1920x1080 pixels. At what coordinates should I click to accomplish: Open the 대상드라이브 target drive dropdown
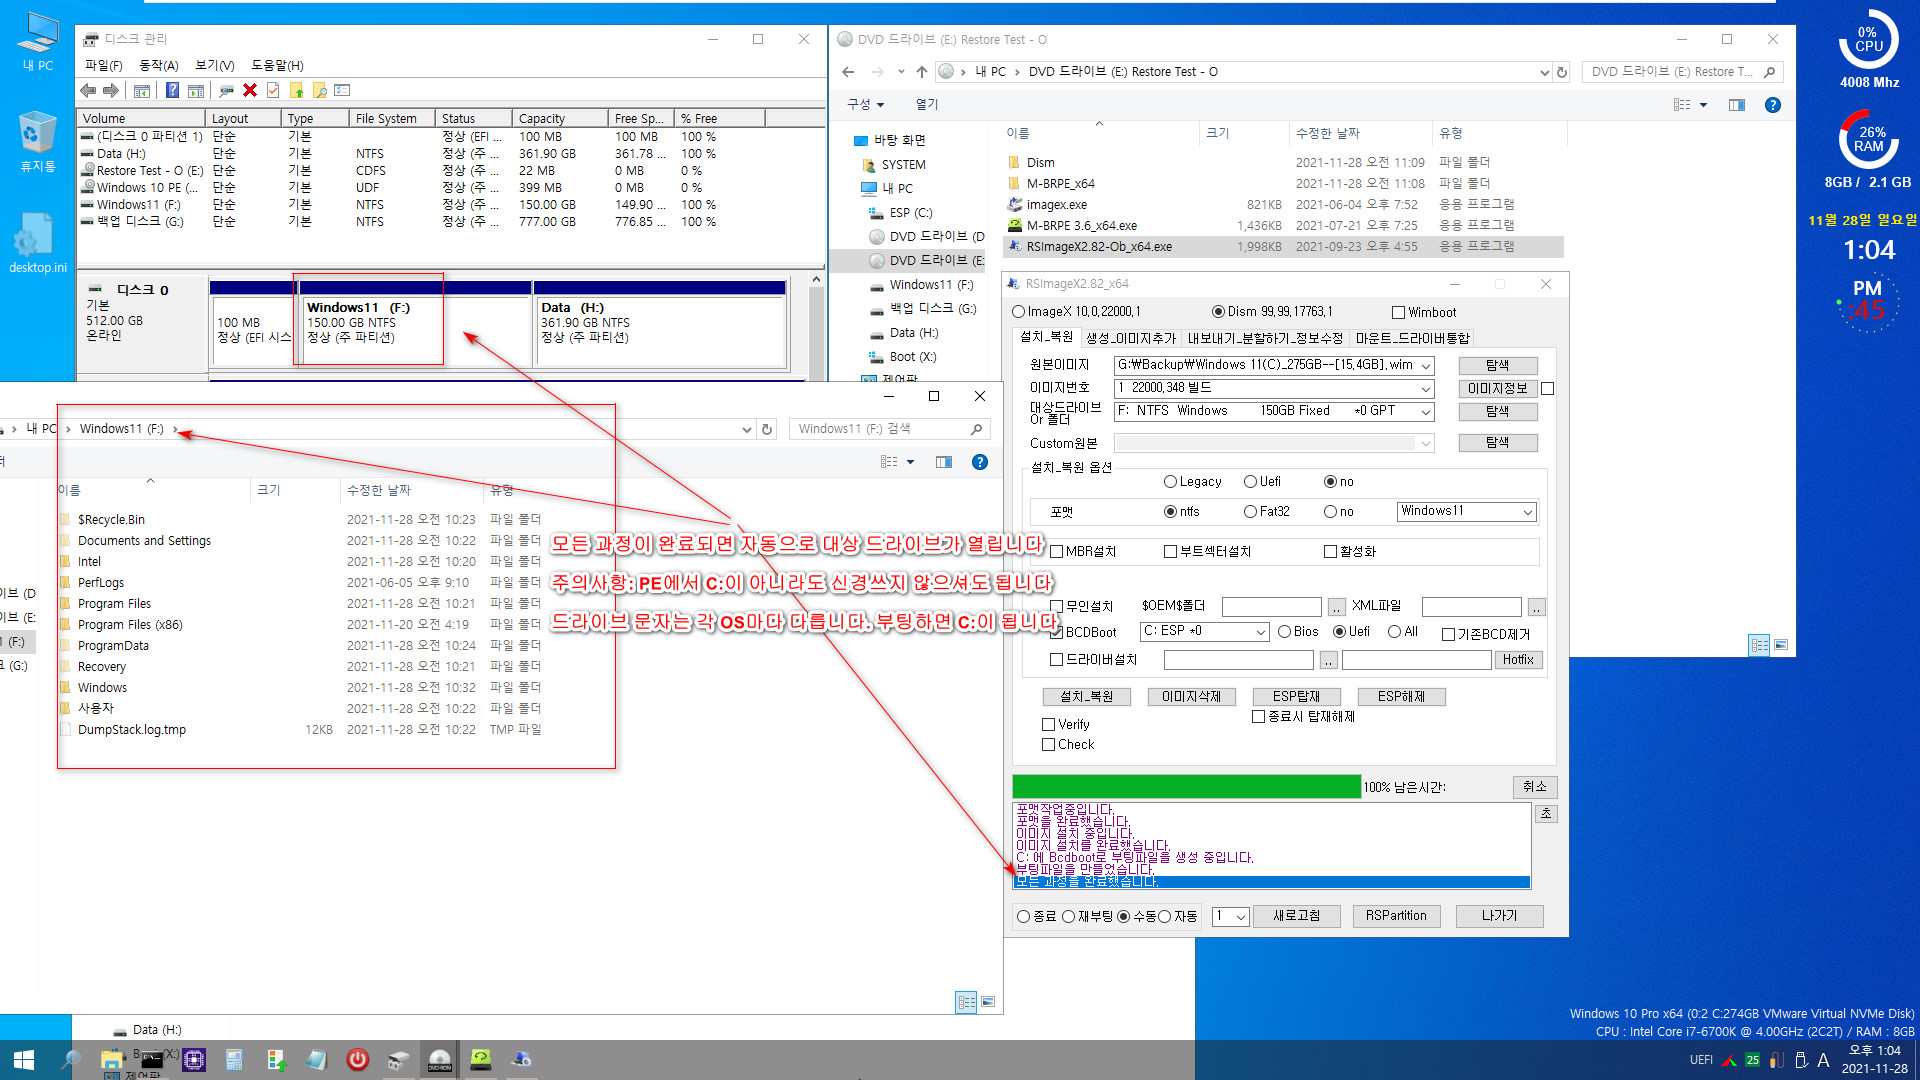click(x=1426, y=412)
